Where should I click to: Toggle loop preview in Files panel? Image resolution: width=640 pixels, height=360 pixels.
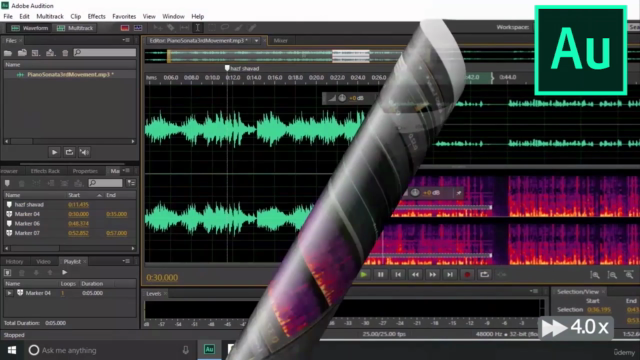(x=69, y=152)
